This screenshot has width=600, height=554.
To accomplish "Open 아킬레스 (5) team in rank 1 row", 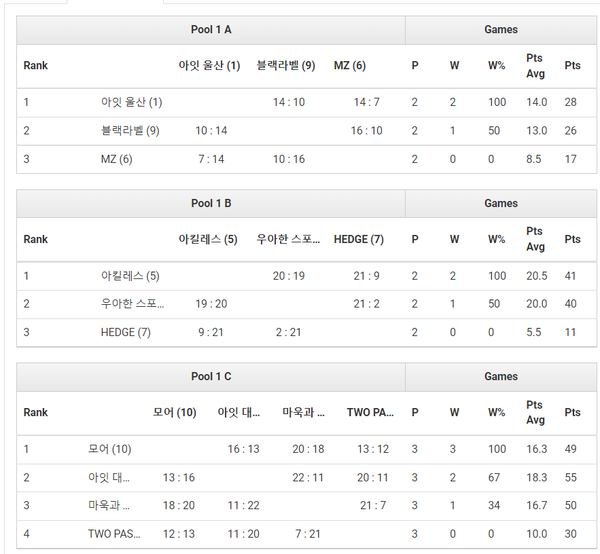I will 130,276.
